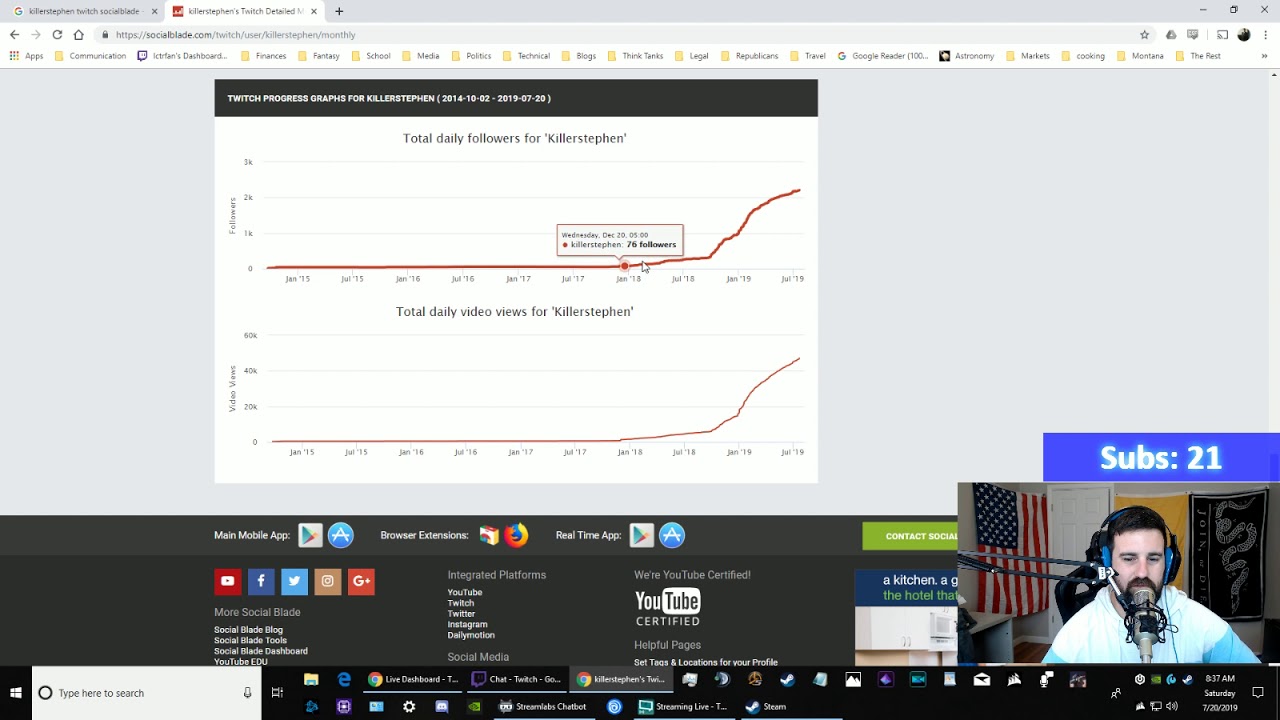Visit Social Blade's Facebook page icon

[x=261, y=581]
